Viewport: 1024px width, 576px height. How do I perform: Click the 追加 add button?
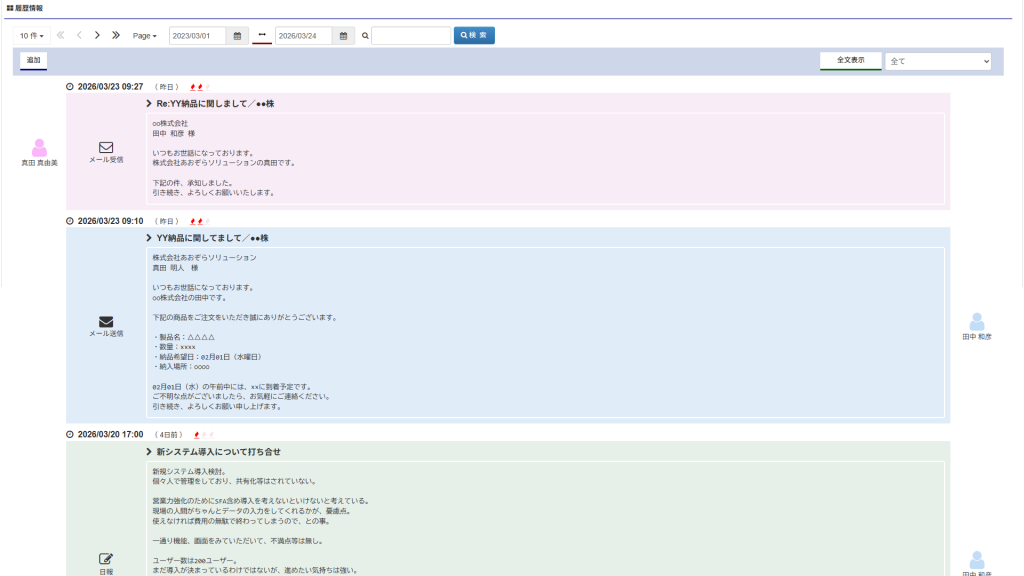click(33, 61)
